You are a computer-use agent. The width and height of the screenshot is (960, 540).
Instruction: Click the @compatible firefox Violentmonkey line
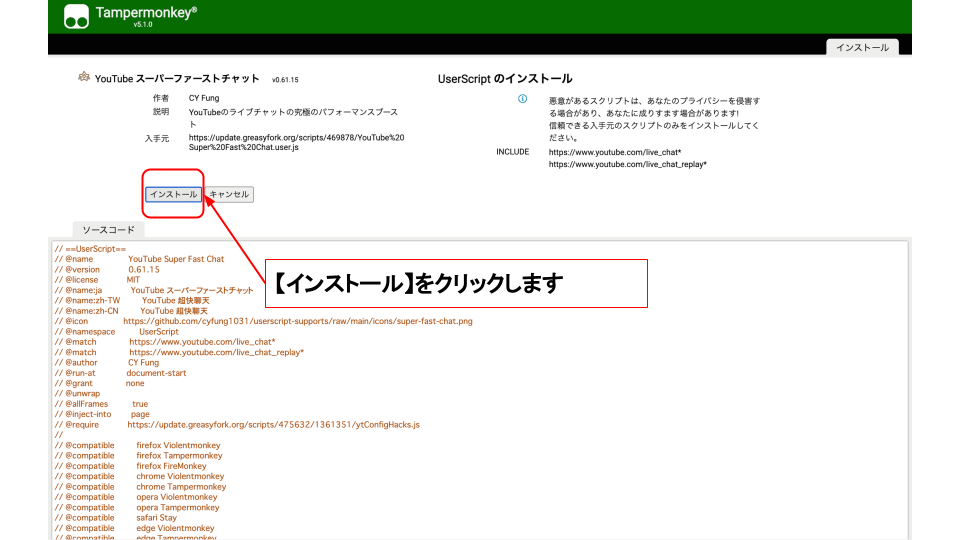tap(137, 445)
